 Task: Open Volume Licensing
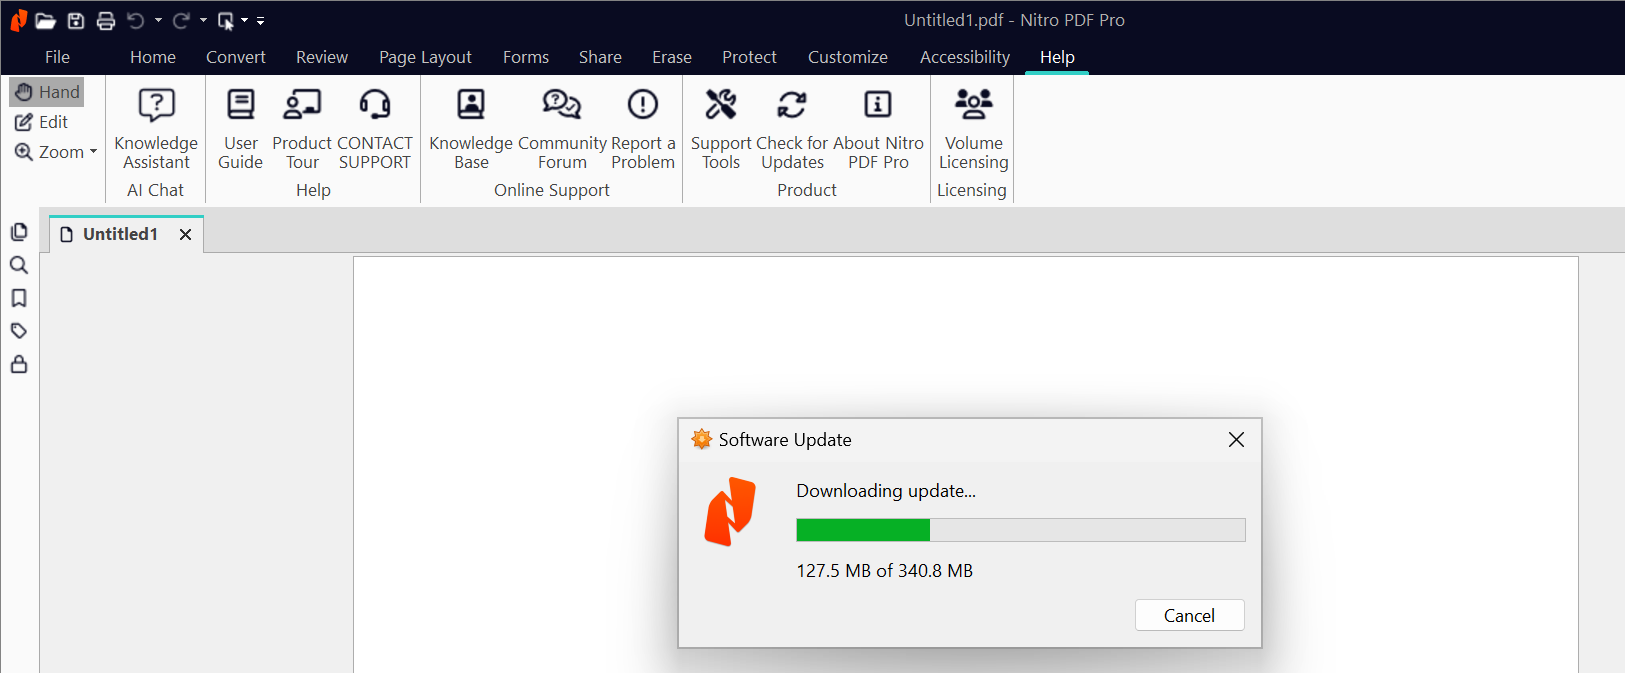coord(973,129)
